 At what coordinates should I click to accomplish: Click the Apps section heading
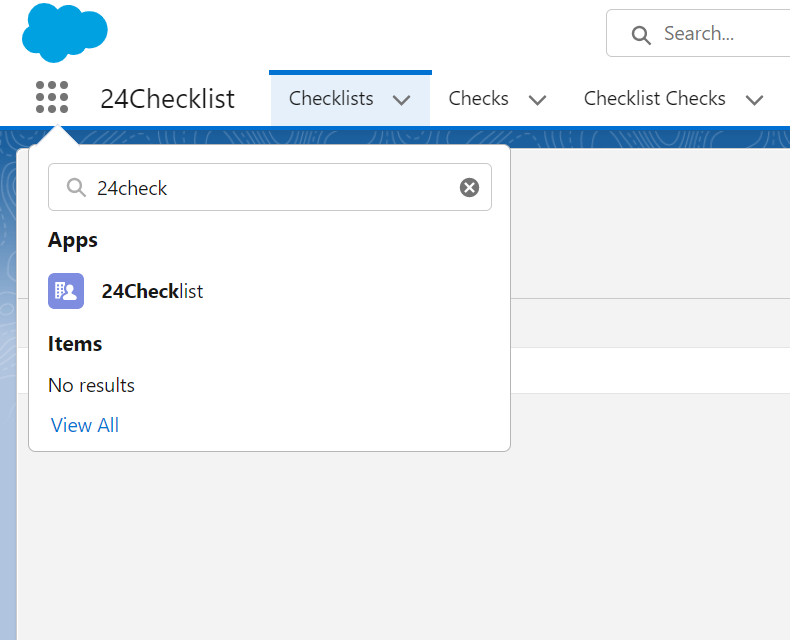(73, 240)
